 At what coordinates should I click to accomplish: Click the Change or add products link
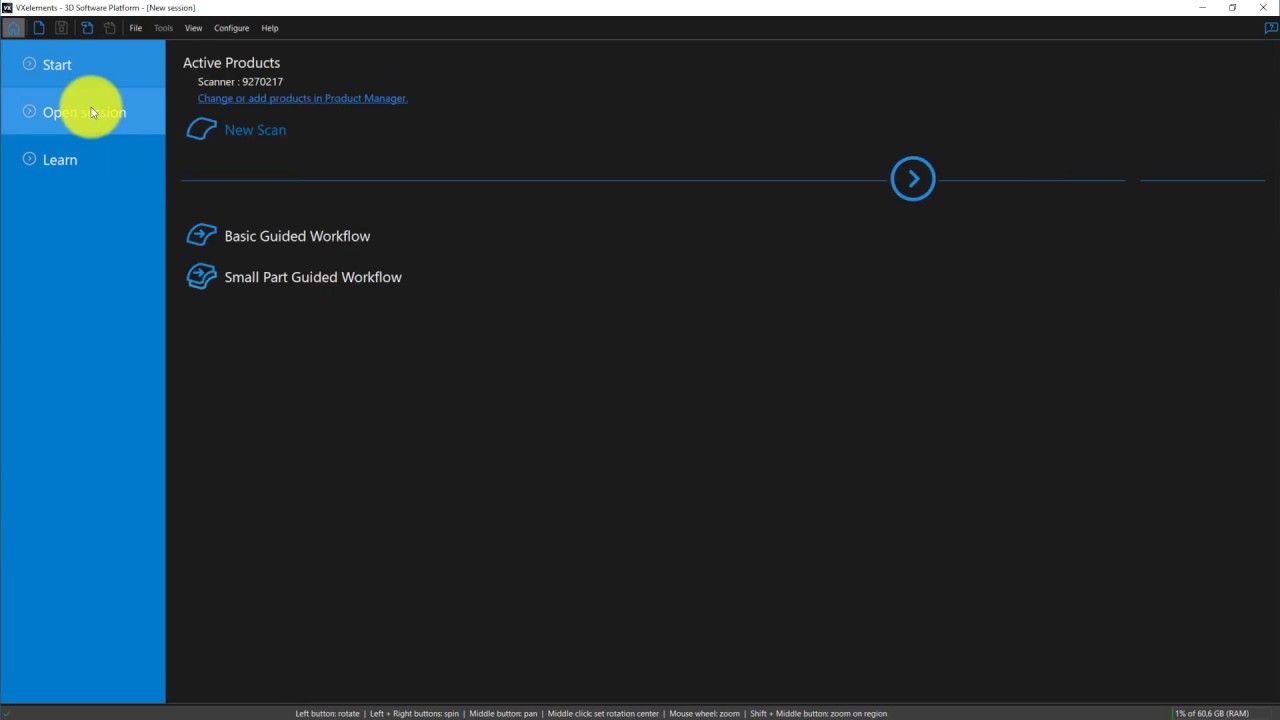(x=302, y=98)
